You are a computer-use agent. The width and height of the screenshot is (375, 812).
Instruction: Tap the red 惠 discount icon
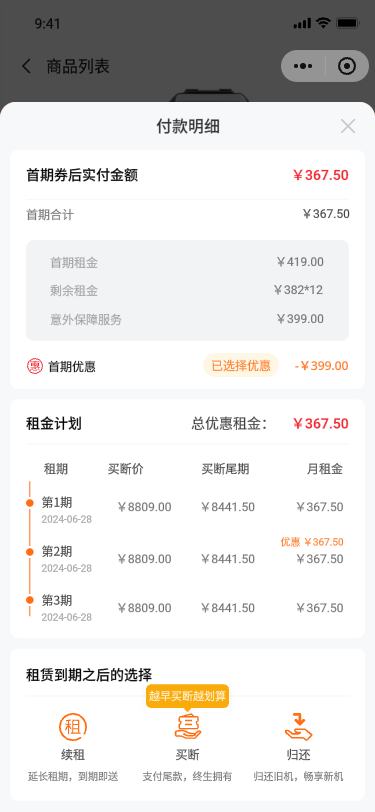click(x=34, y=366)
